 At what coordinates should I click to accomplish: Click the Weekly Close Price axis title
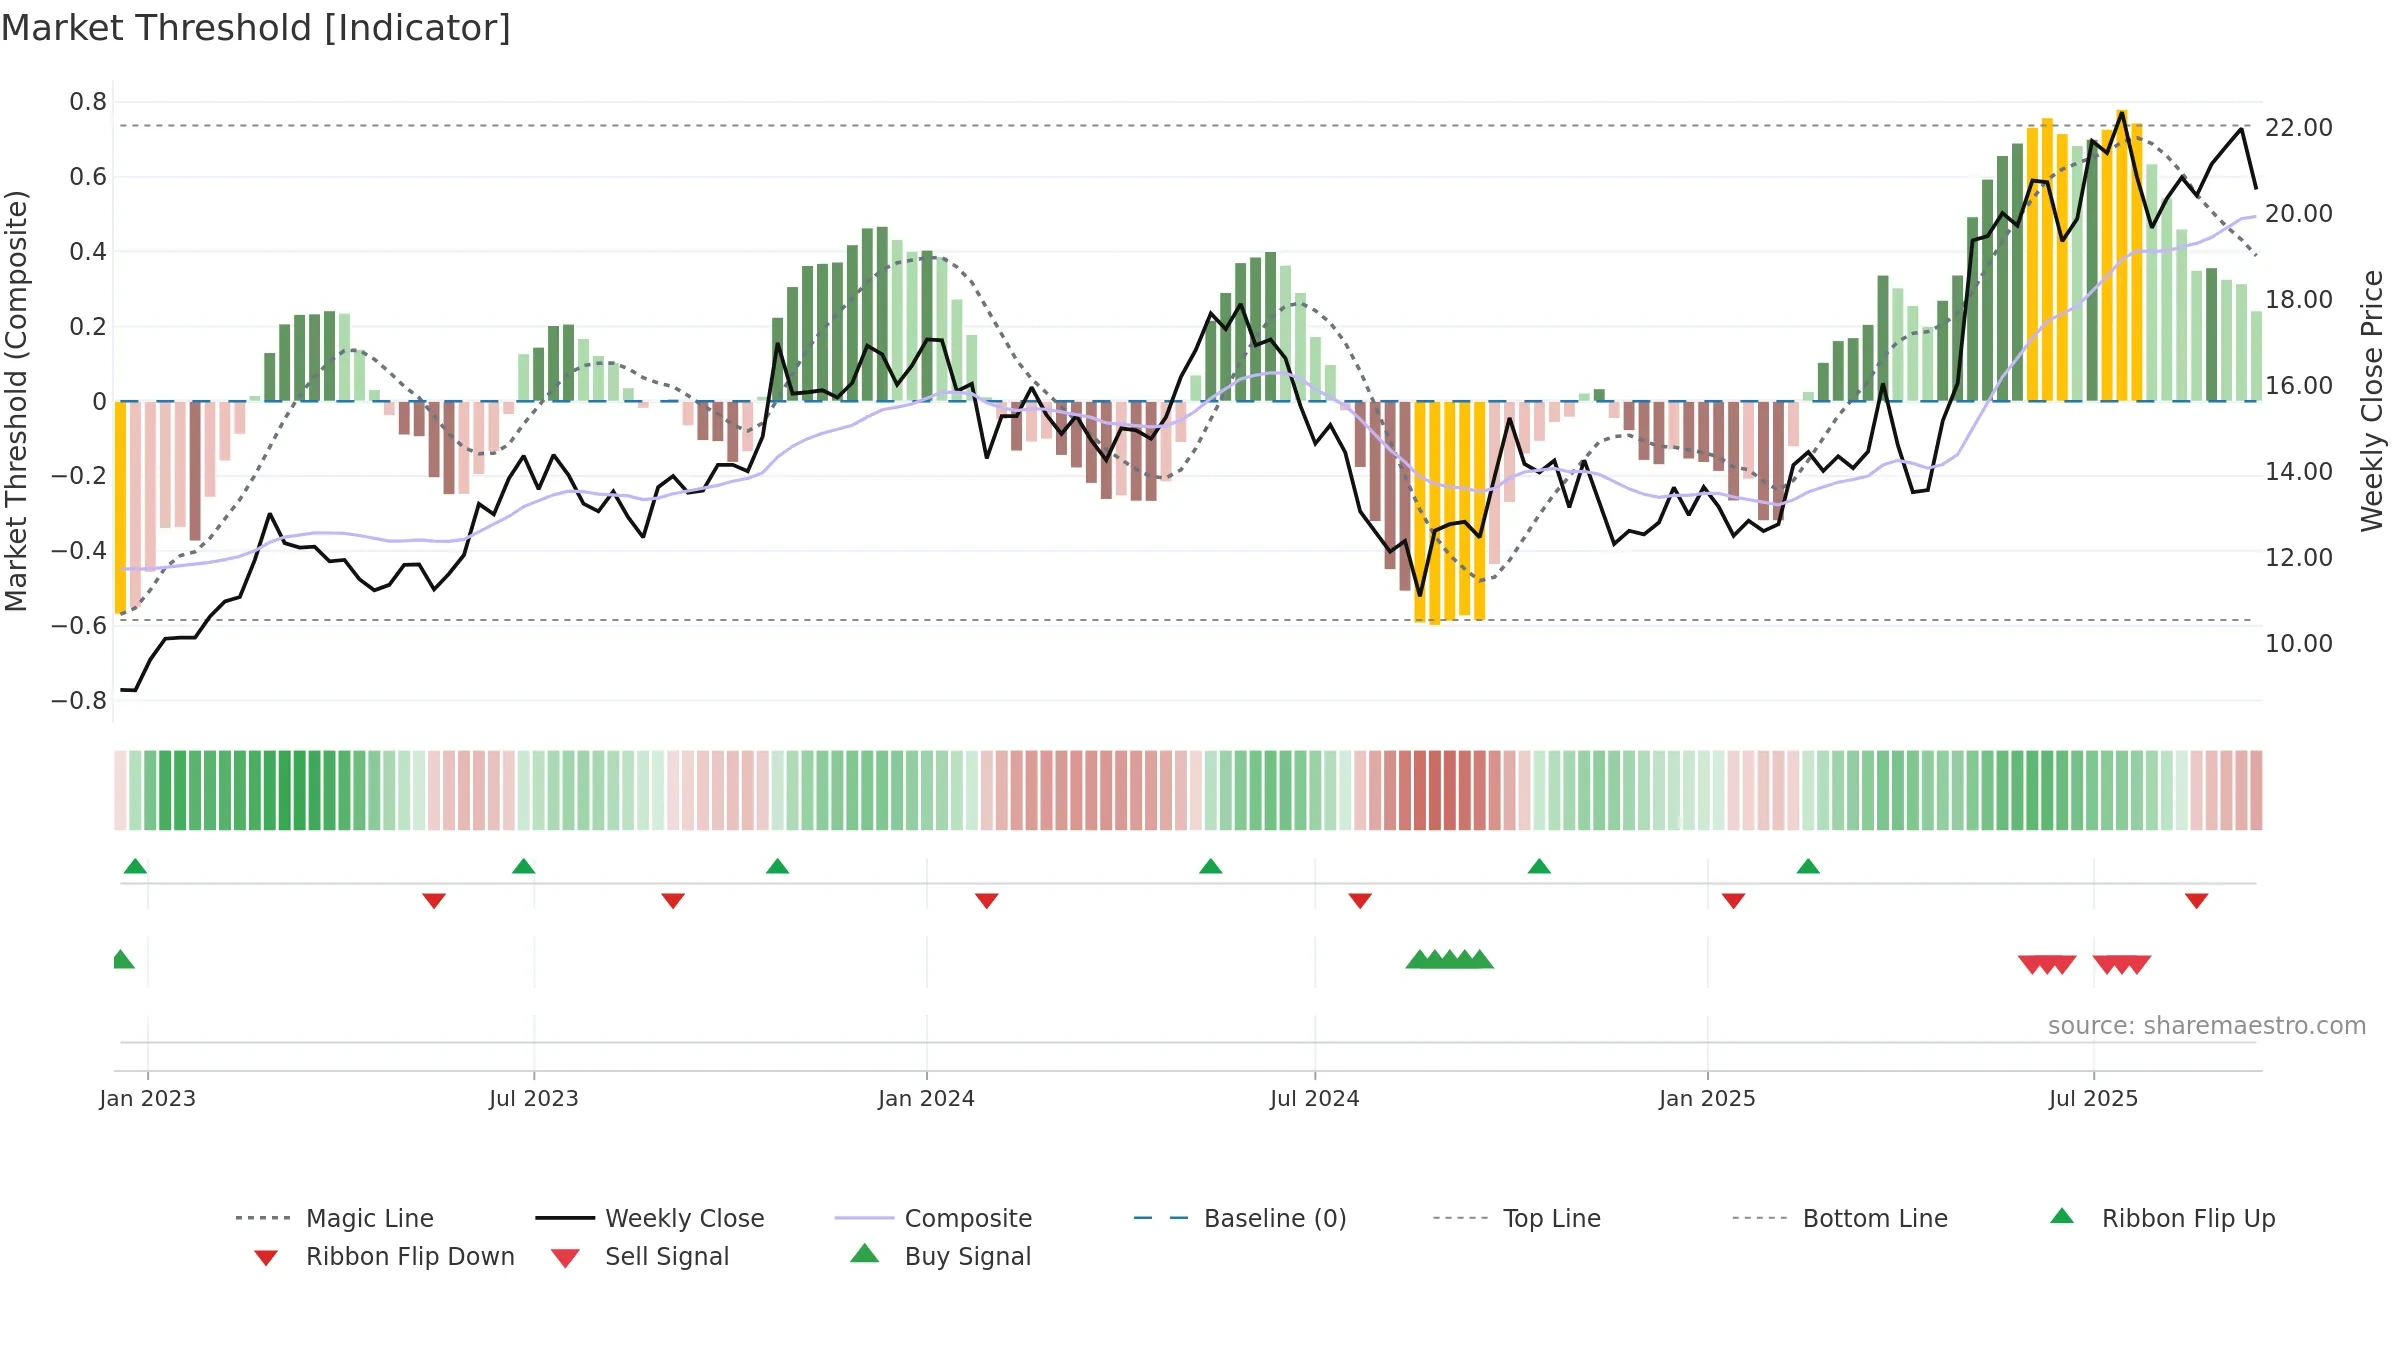2372,401
